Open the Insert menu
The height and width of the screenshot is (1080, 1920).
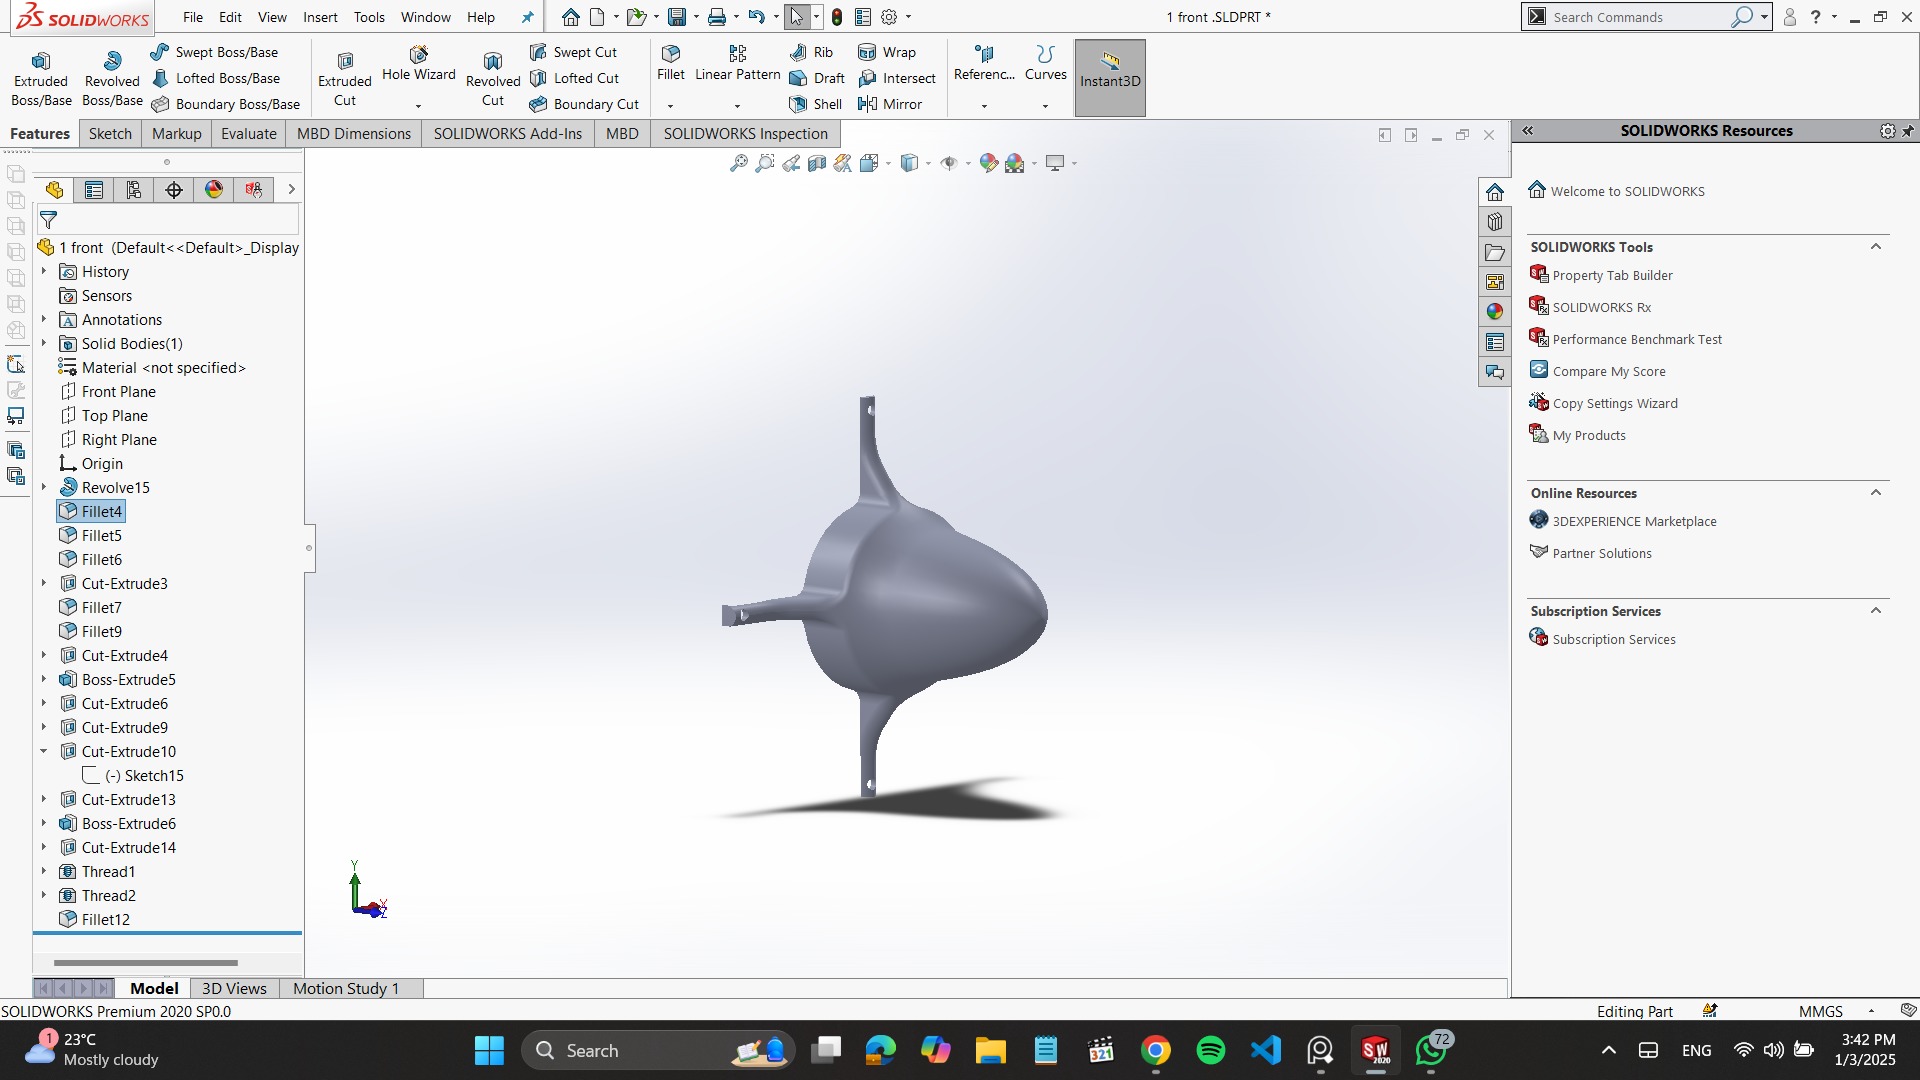tap(320, 17)
